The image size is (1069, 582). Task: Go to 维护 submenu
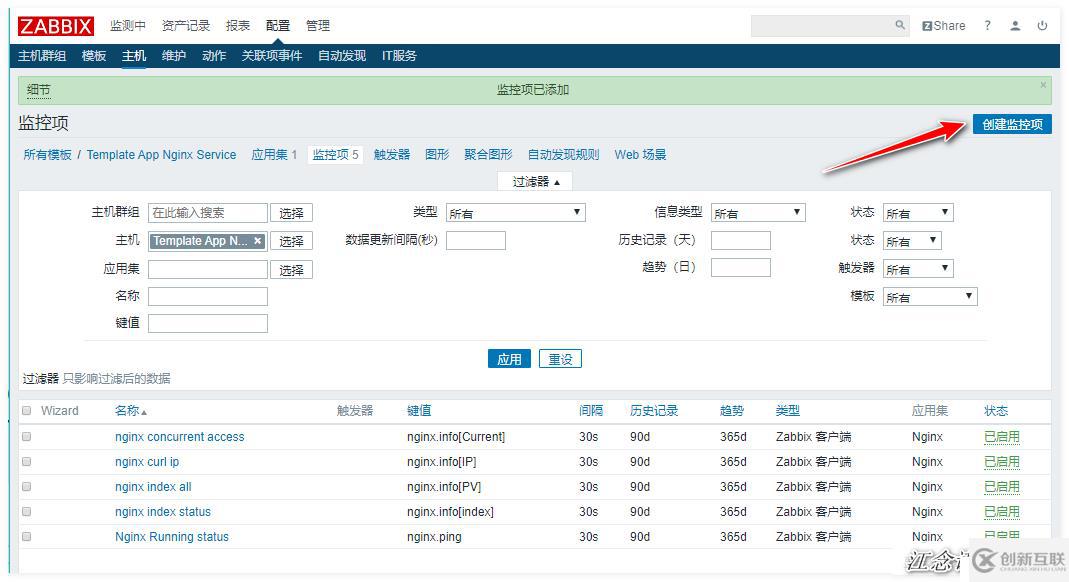(174, 56)
